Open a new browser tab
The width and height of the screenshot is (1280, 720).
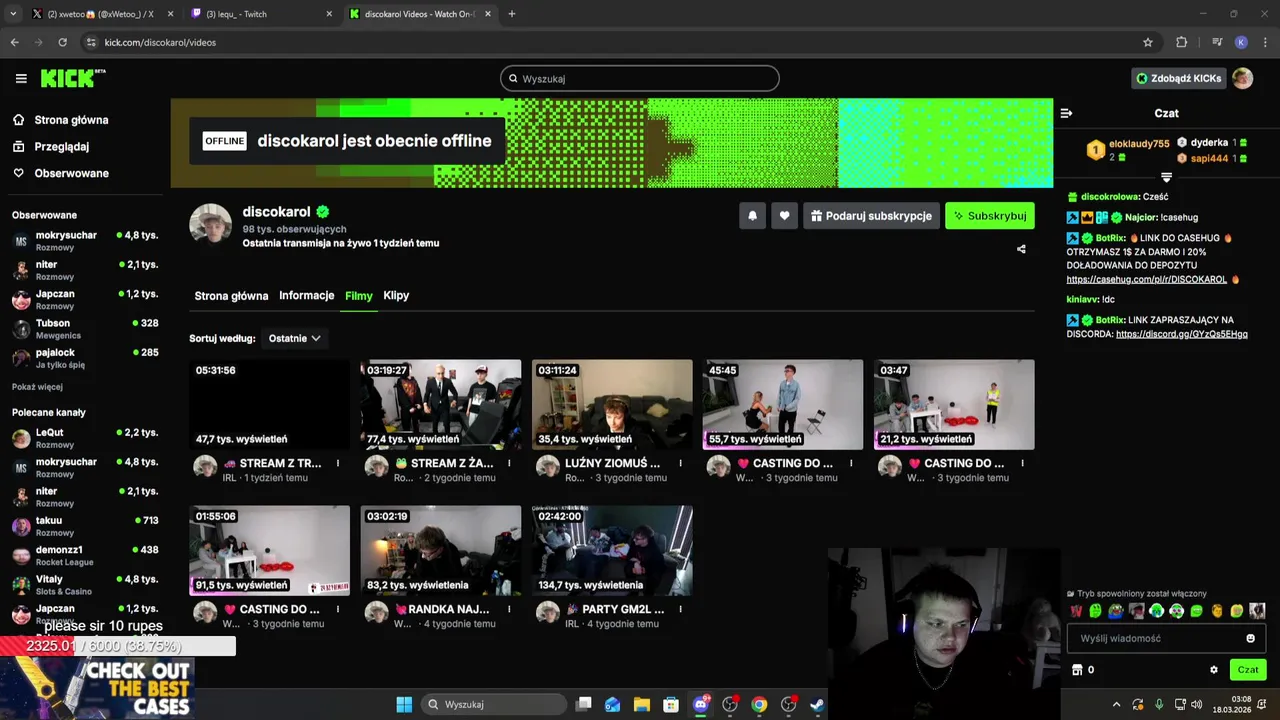click(x=512, y=14)
